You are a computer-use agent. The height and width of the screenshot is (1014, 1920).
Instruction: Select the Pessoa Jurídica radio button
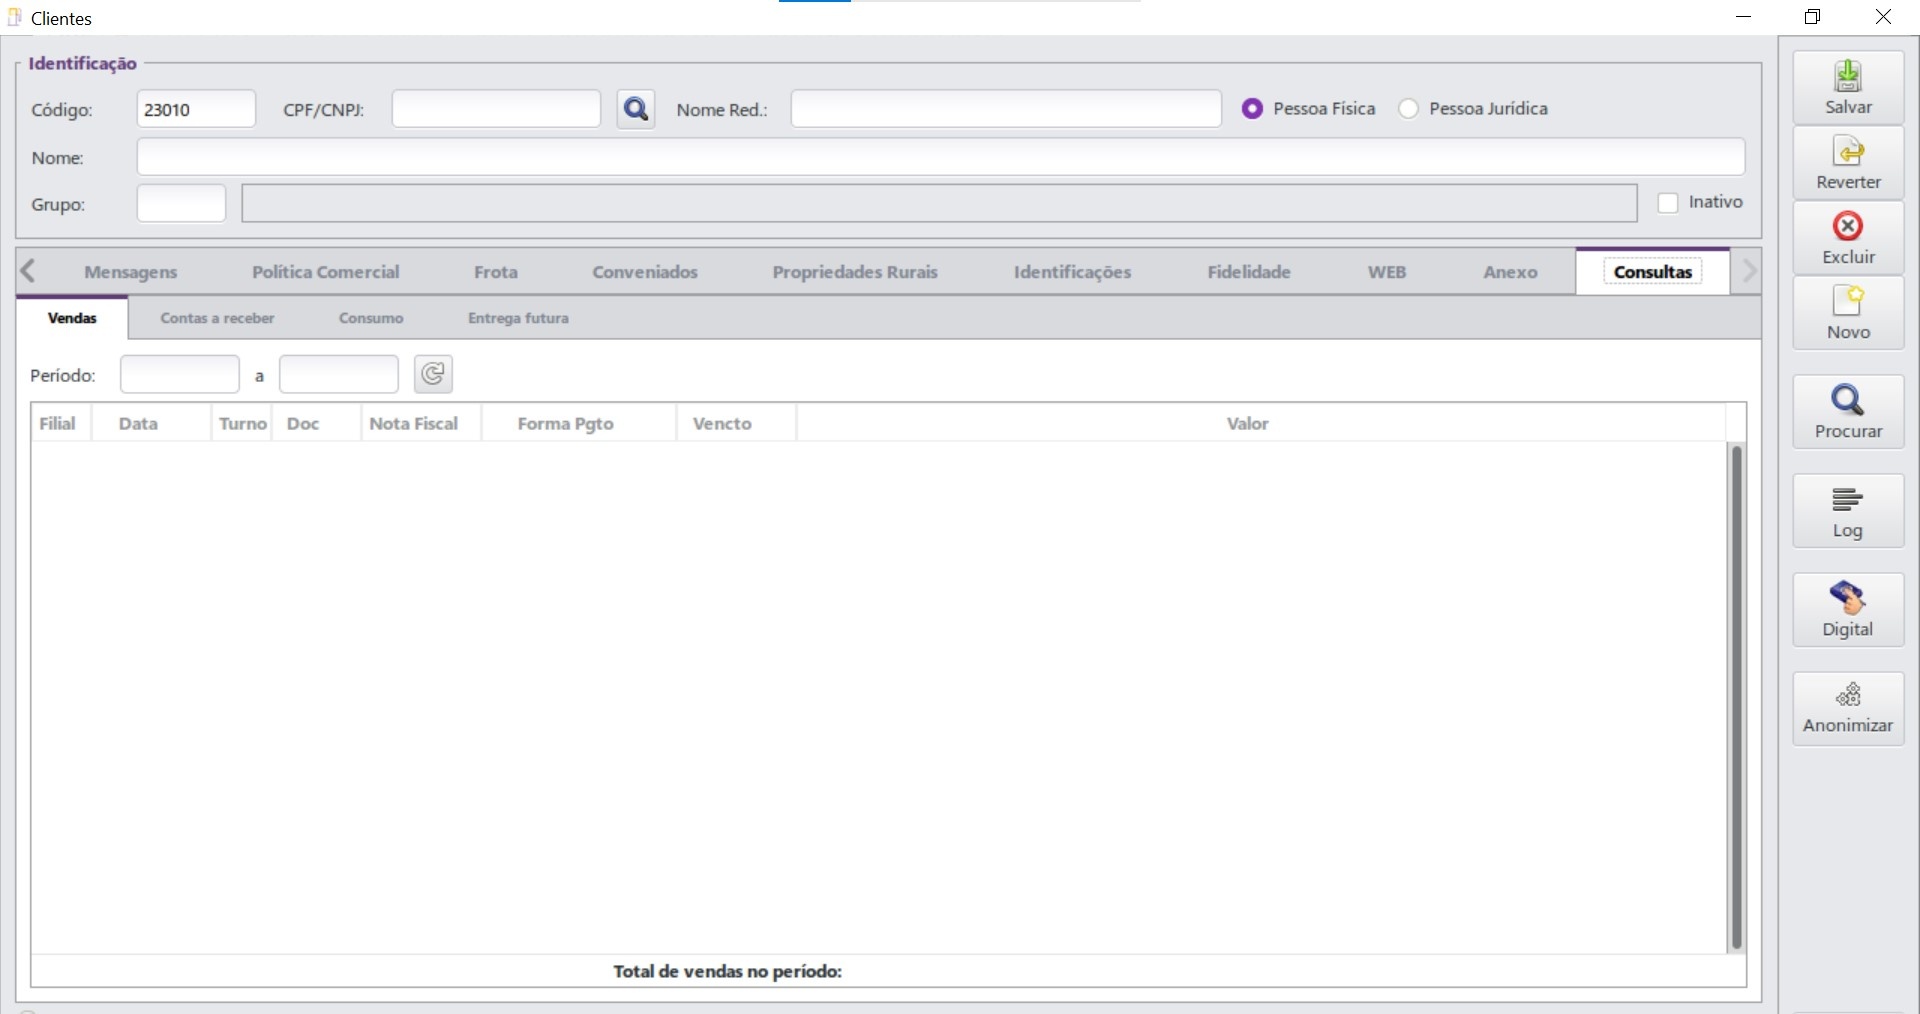(1408, 109)
